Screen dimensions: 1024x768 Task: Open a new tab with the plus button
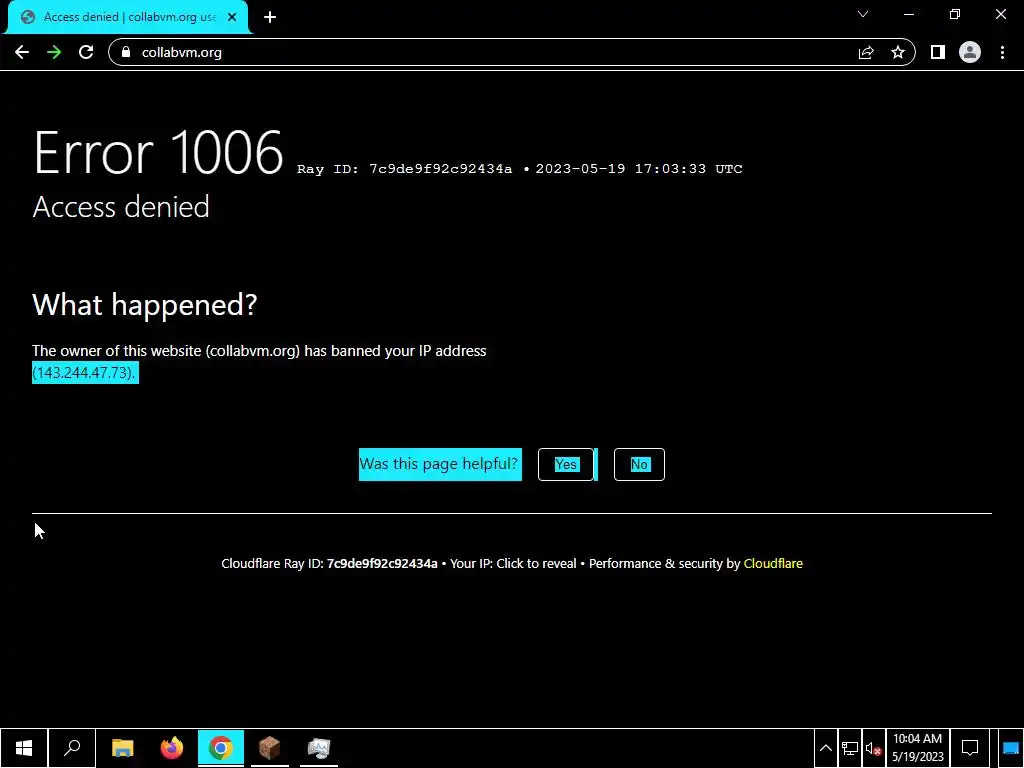tap(270, 17)
